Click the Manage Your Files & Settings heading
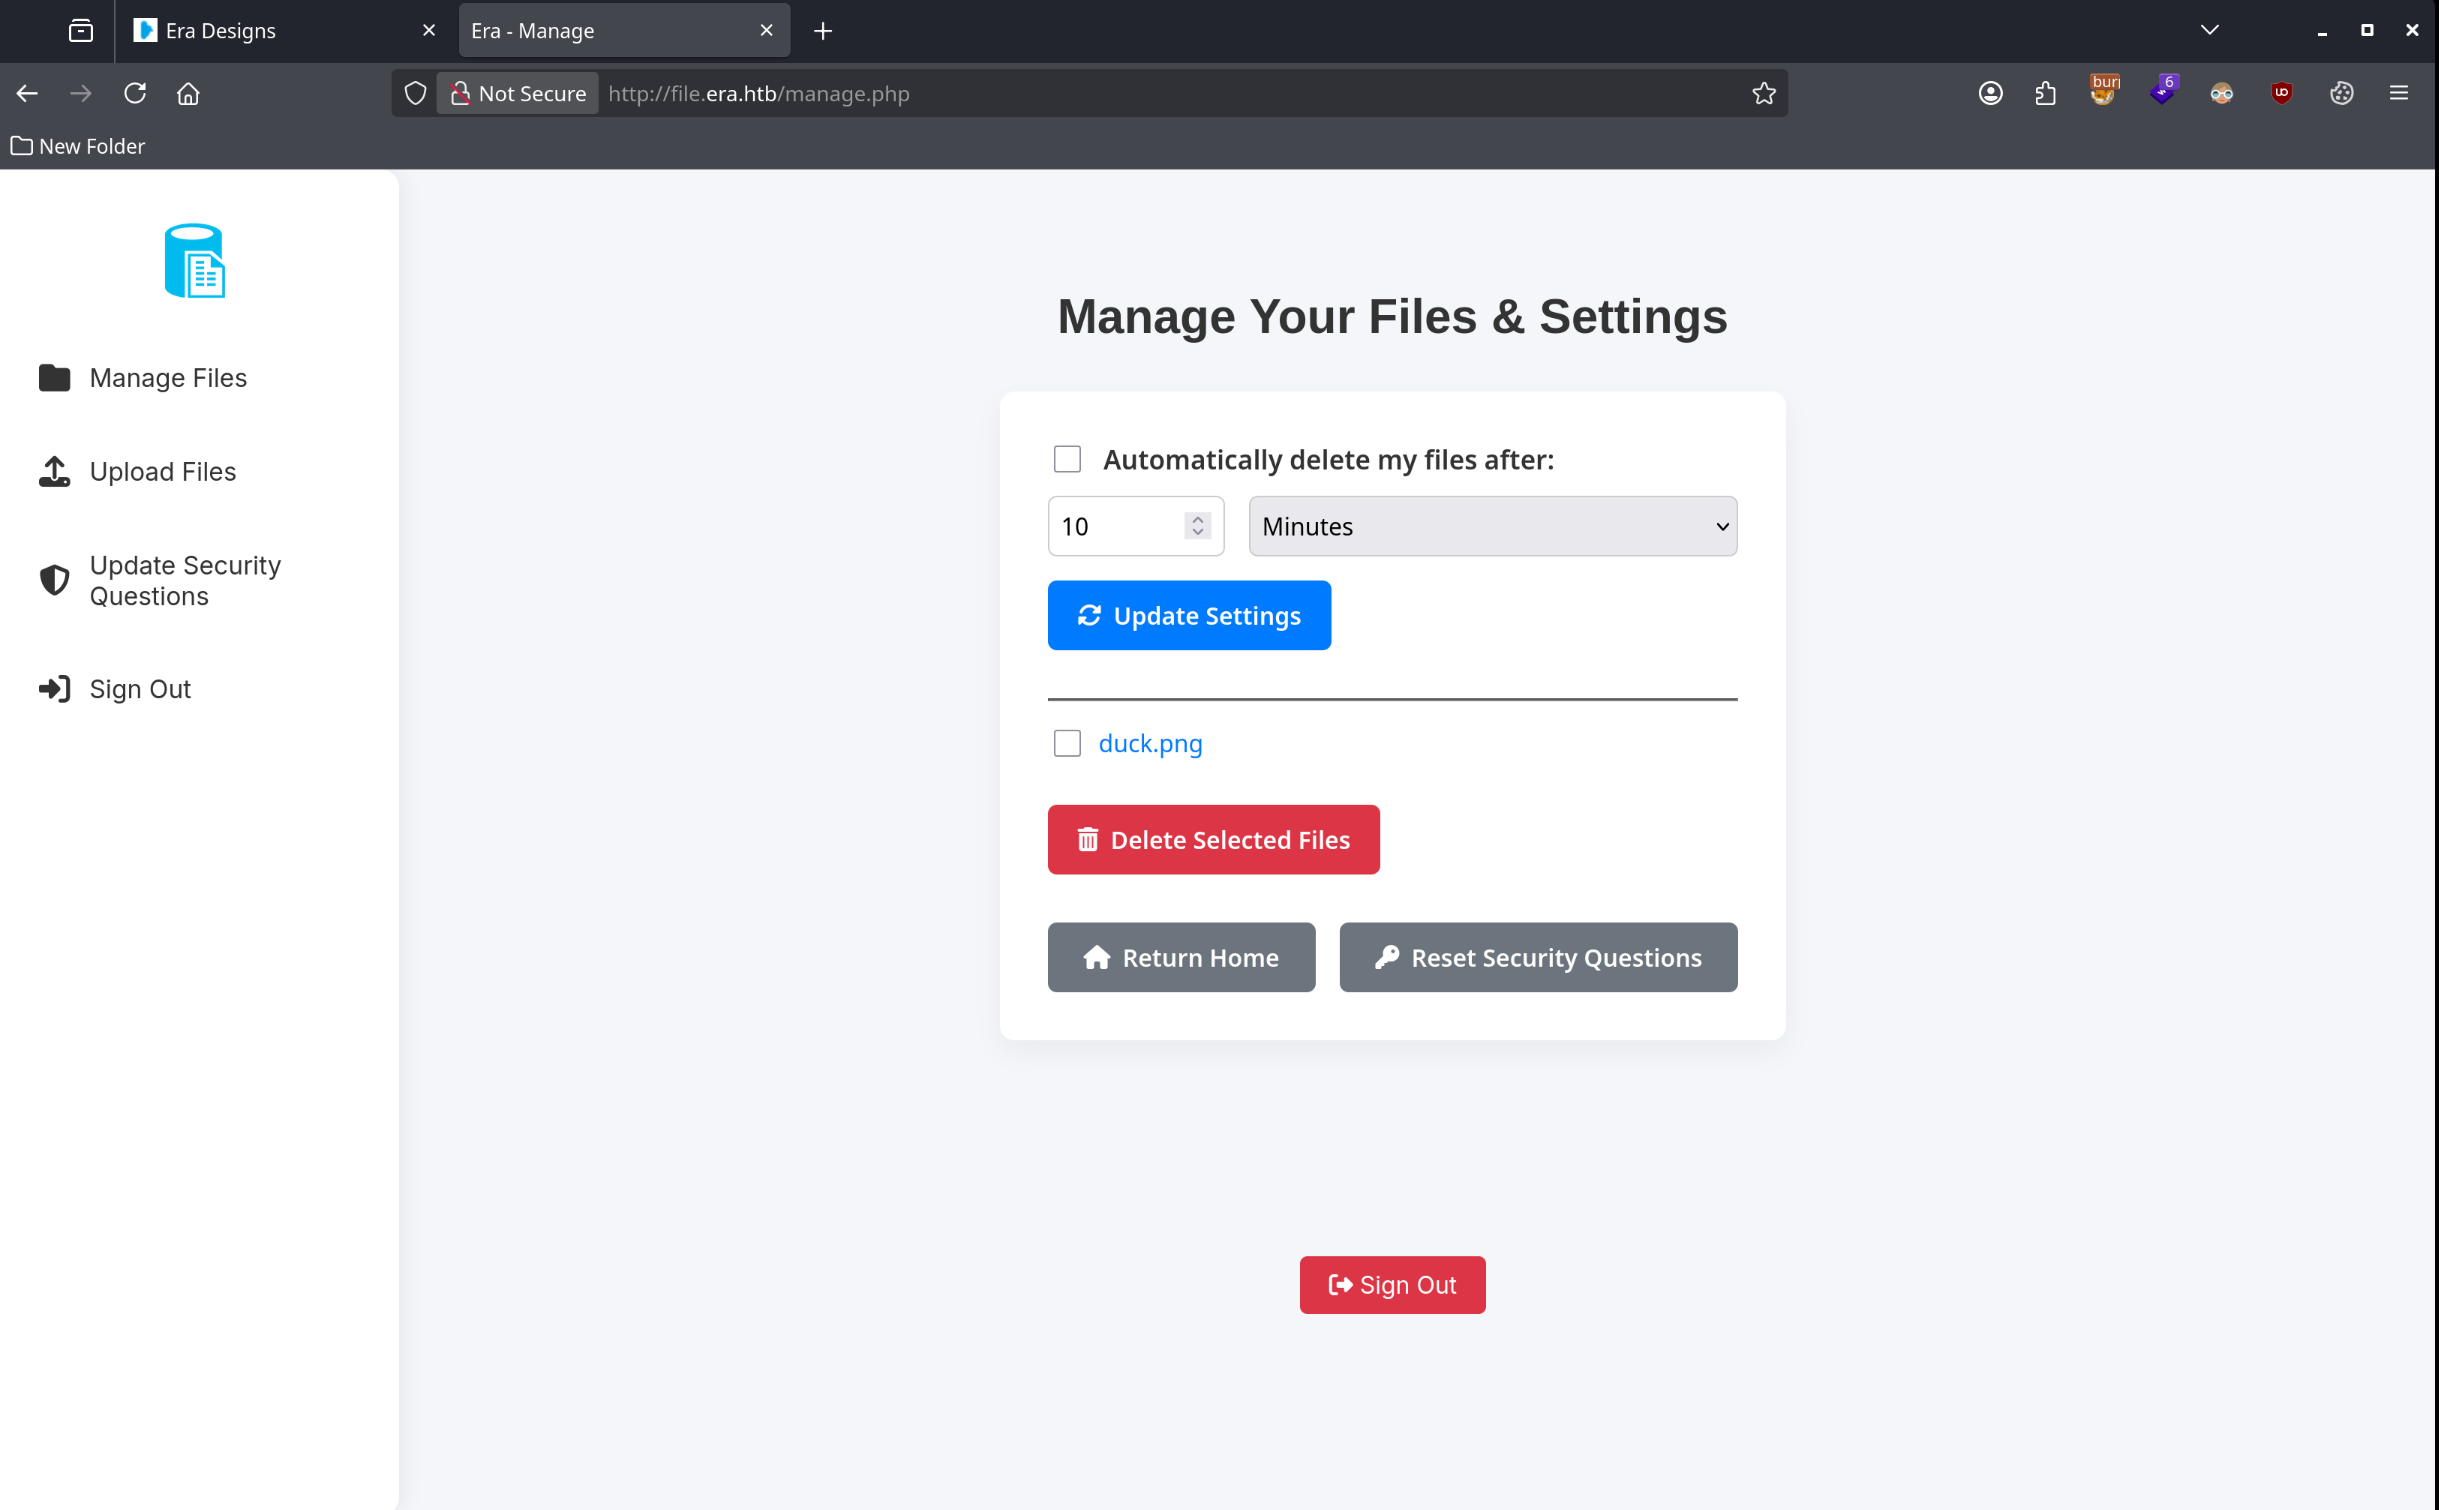The image size is (2439, 1510). tap(1392, 317)
